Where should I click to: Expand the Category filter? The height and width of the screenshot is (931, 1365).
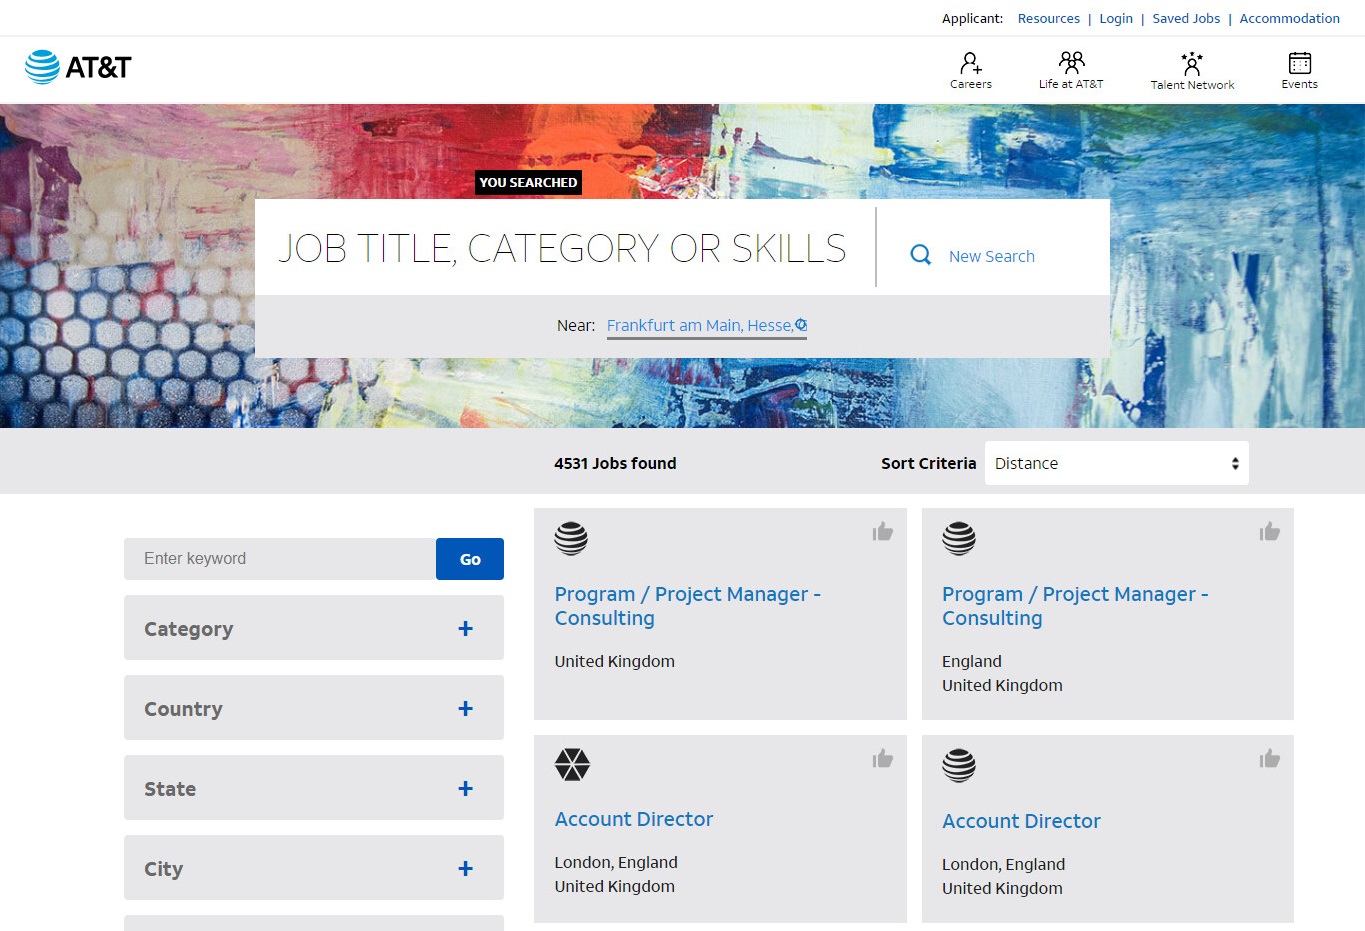(x=465, y=629)
